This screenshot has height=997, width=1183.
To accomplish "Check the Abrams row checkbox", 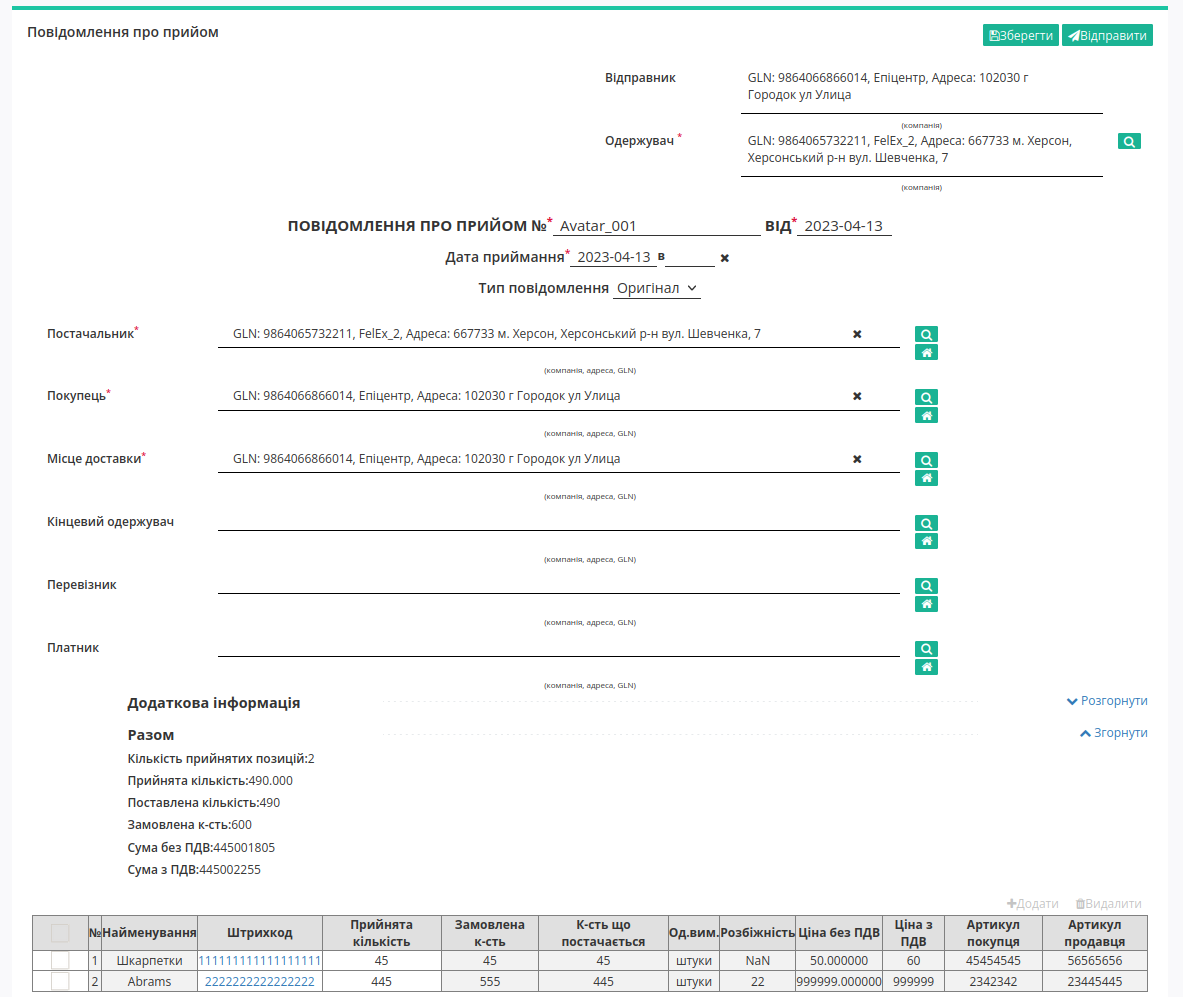I will point(60,981).
